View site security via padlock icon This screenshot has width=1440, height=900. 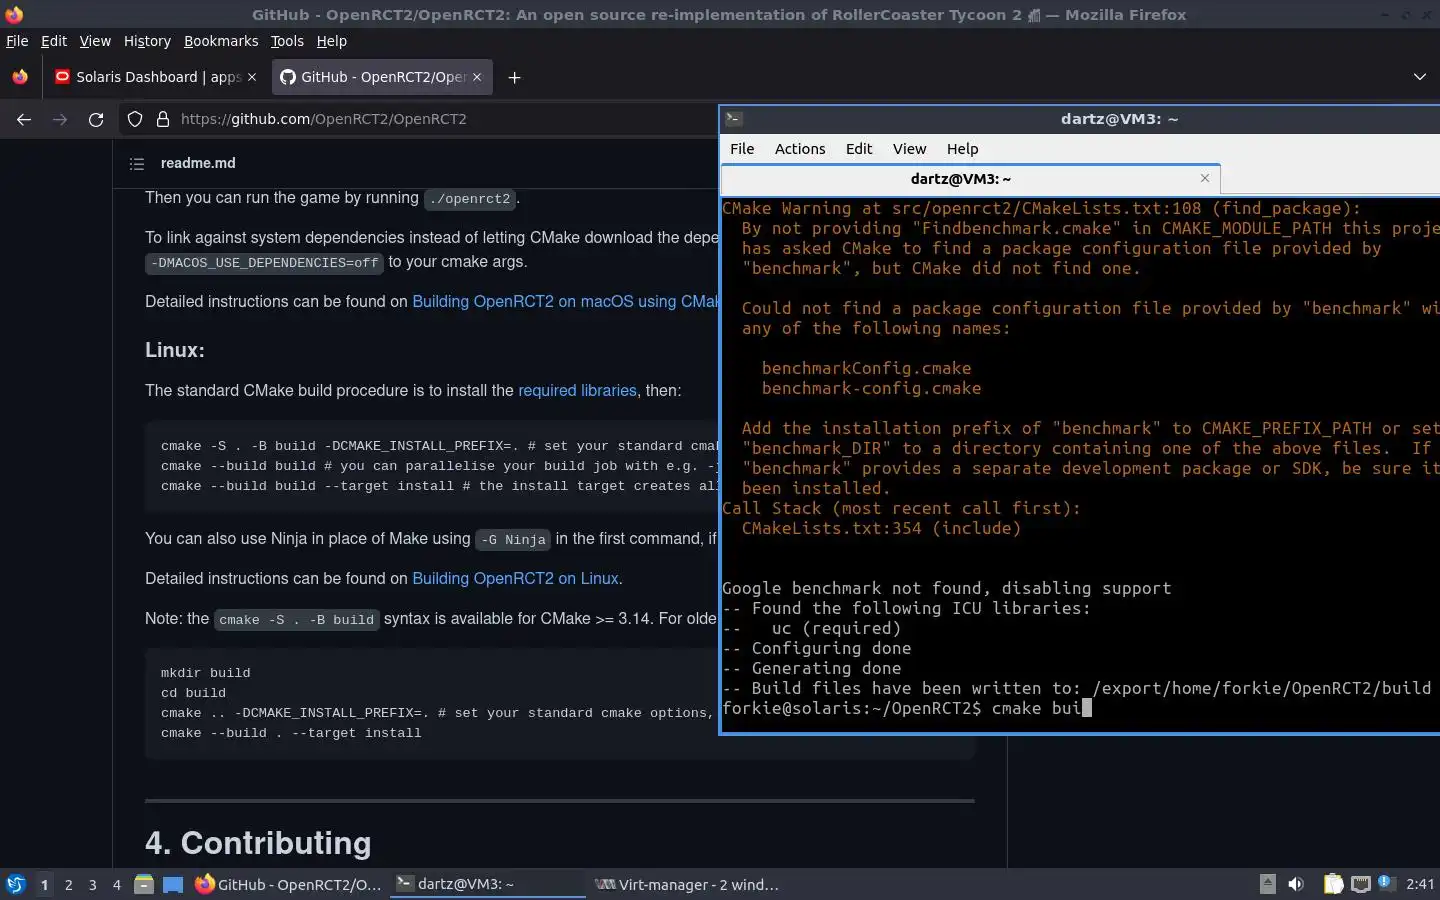coord(163,119)
